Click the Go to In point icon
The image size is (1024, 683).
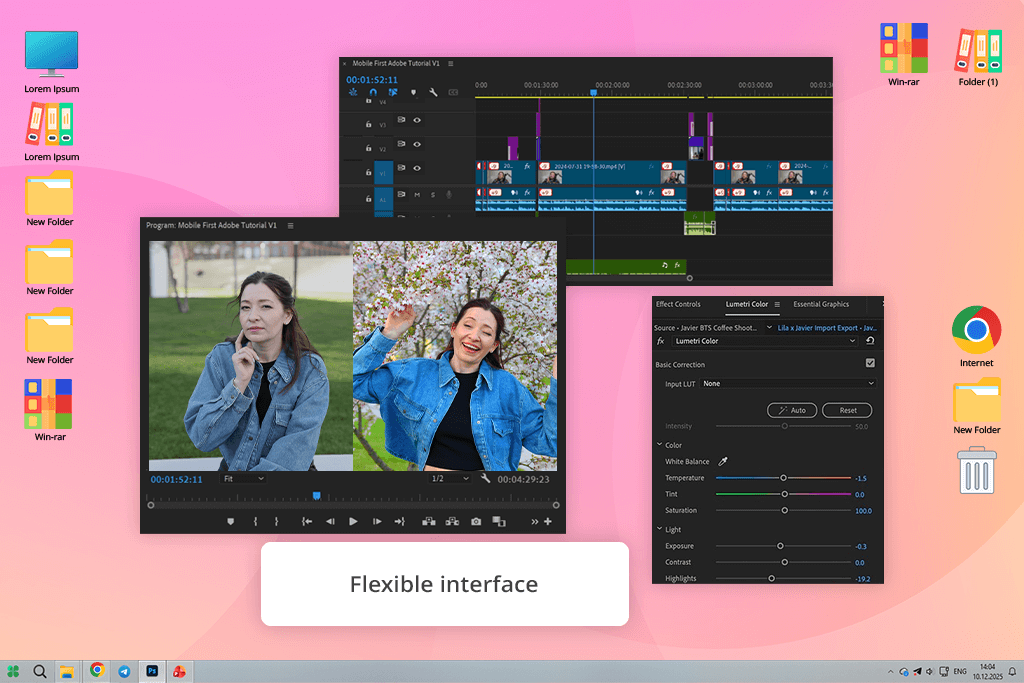pyautogui.click(x=306, y=522)
